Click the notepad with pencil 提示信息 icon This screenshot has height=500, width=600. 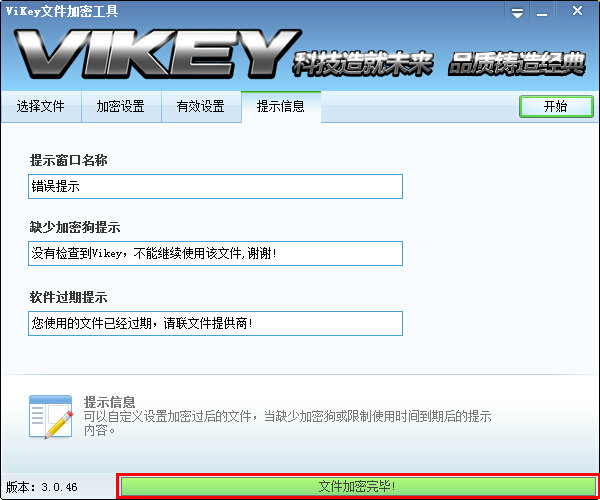[51, 417]
